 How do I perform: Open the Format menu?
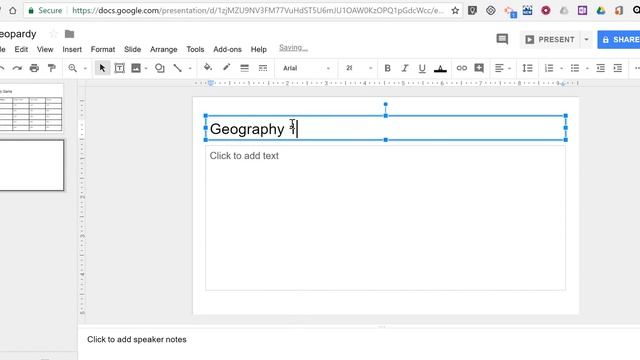pos(103,49)
